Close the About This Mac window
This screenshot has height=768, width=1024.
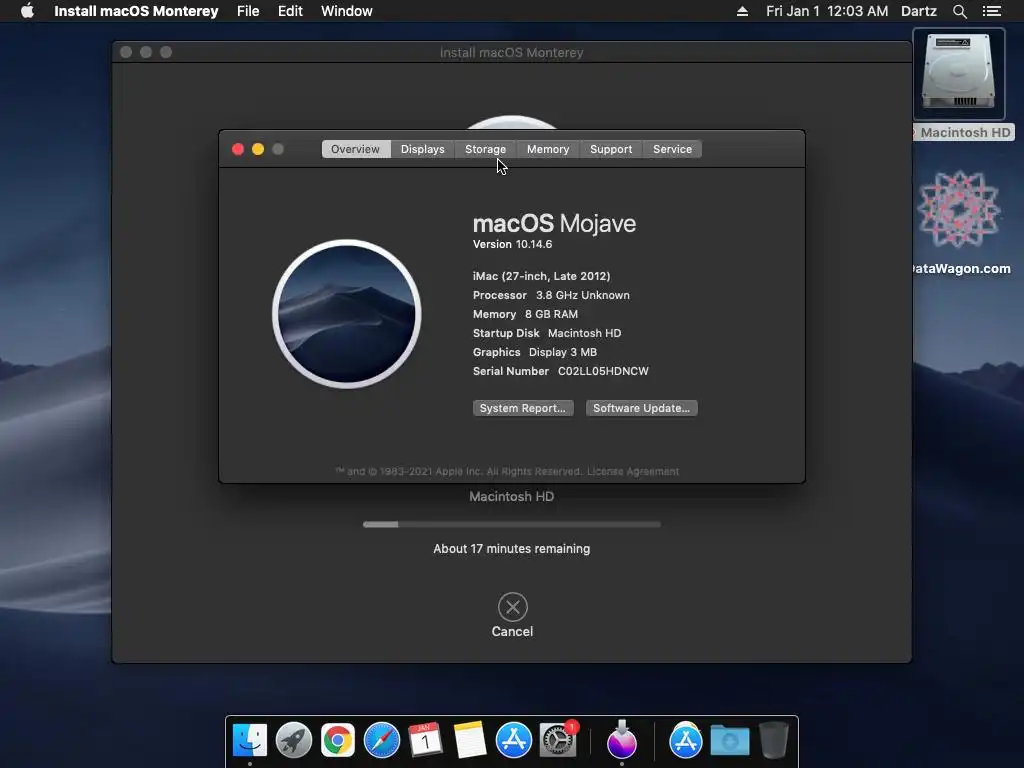238,149
